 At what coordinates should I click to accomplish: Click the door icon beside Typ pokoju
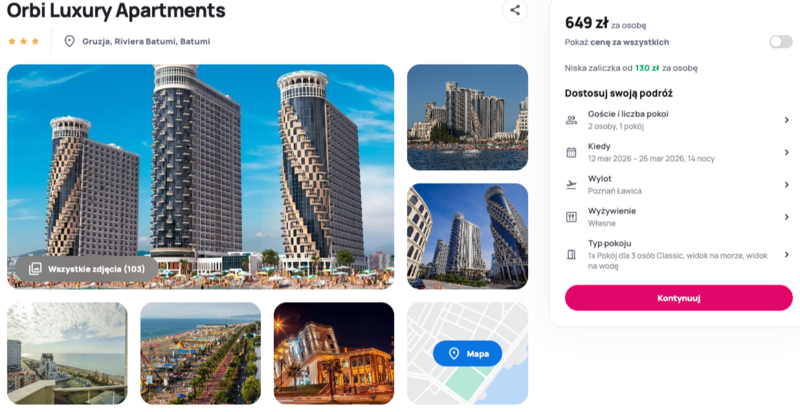pyautogui.click(x=571, y=254)
